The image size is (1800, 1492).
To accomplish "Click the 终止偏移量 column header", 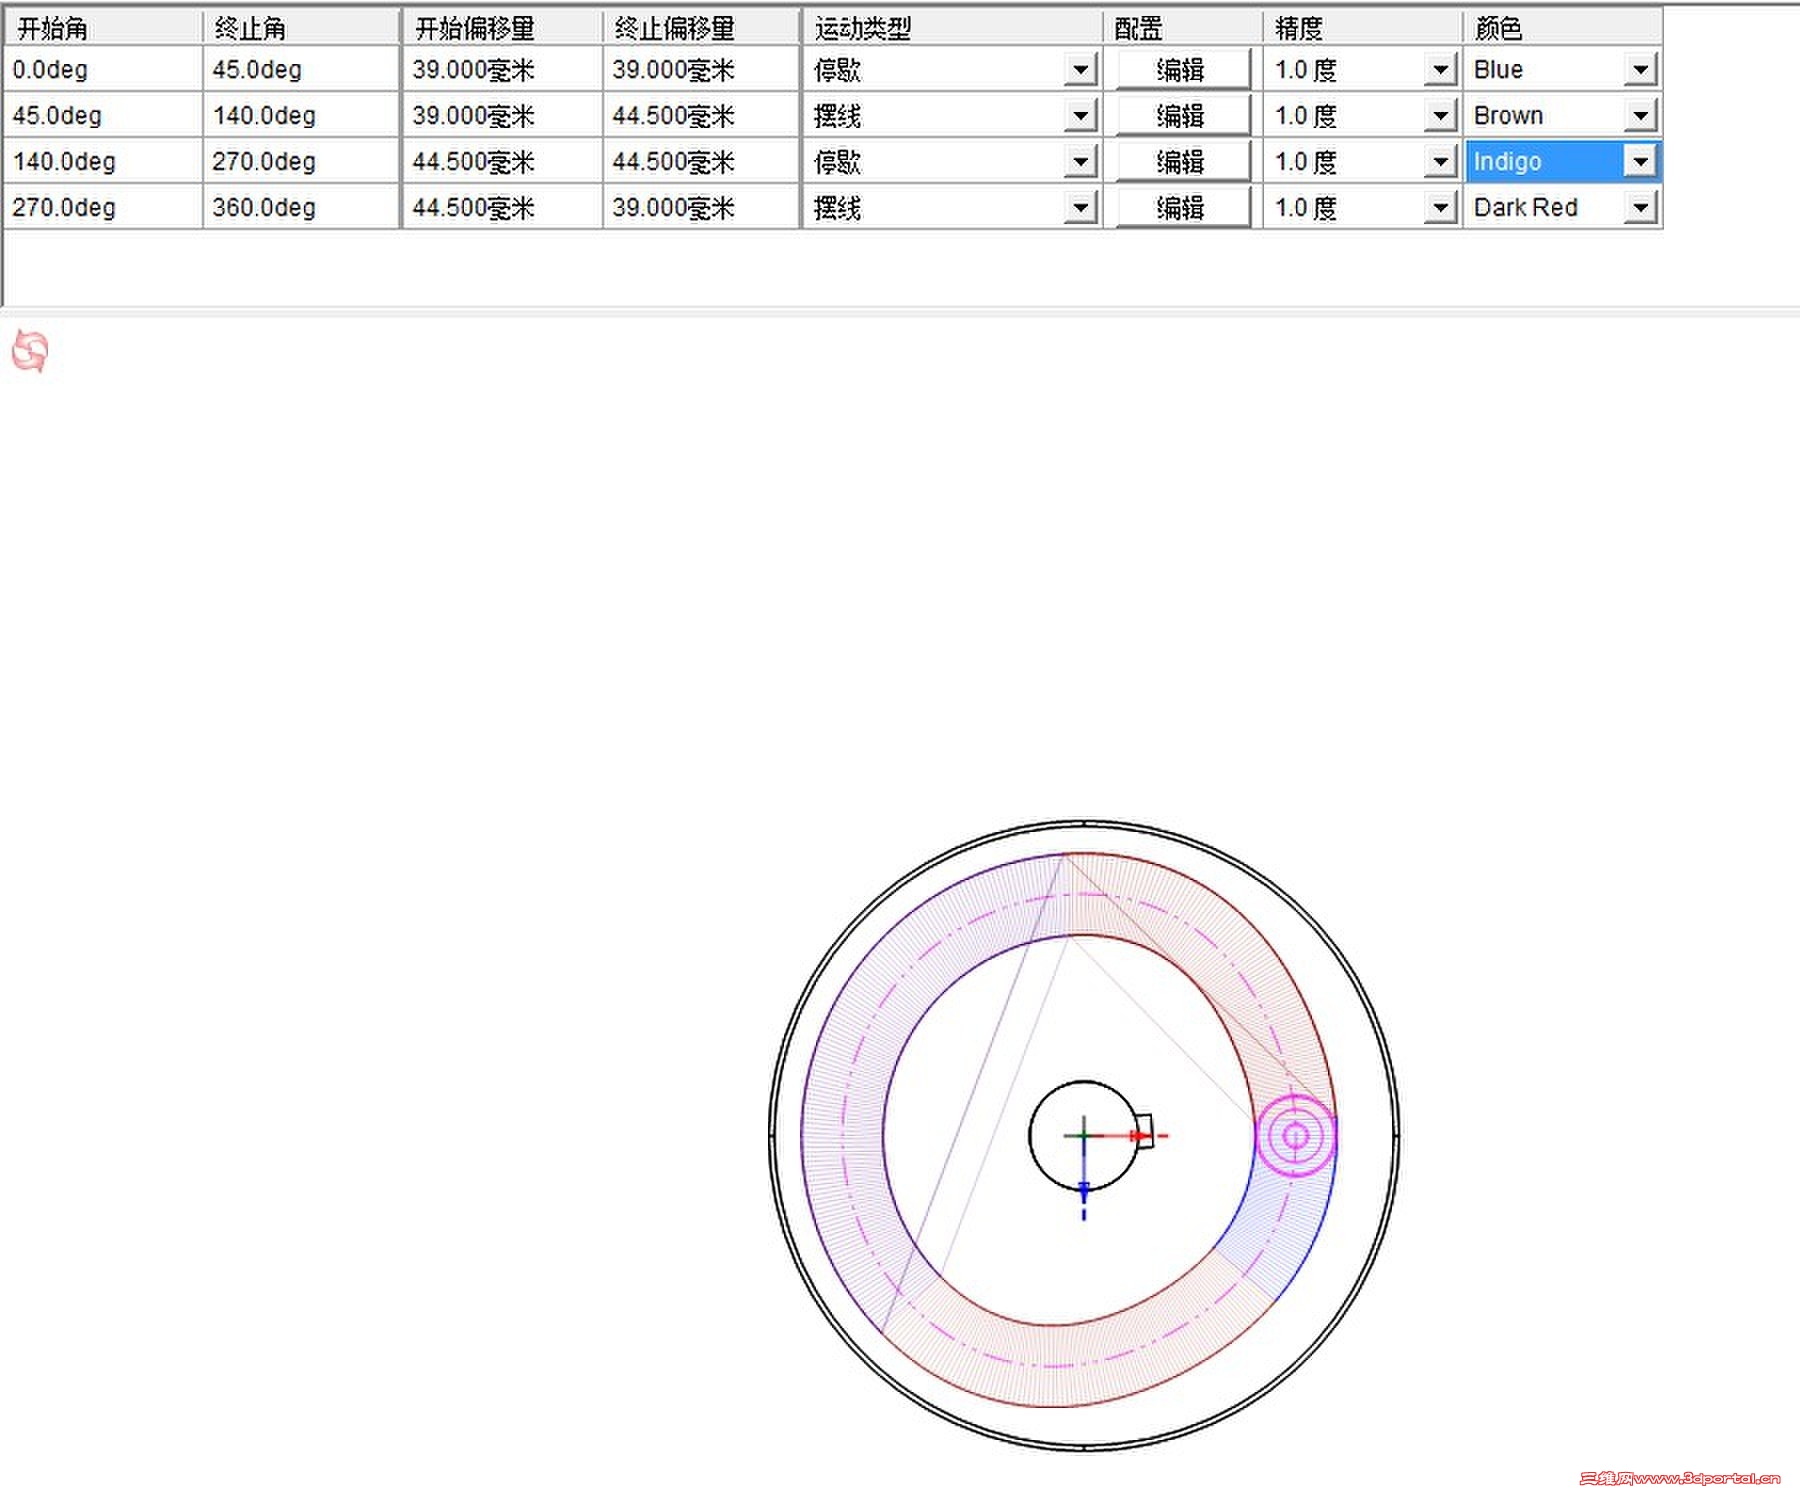I will point(701,28).
